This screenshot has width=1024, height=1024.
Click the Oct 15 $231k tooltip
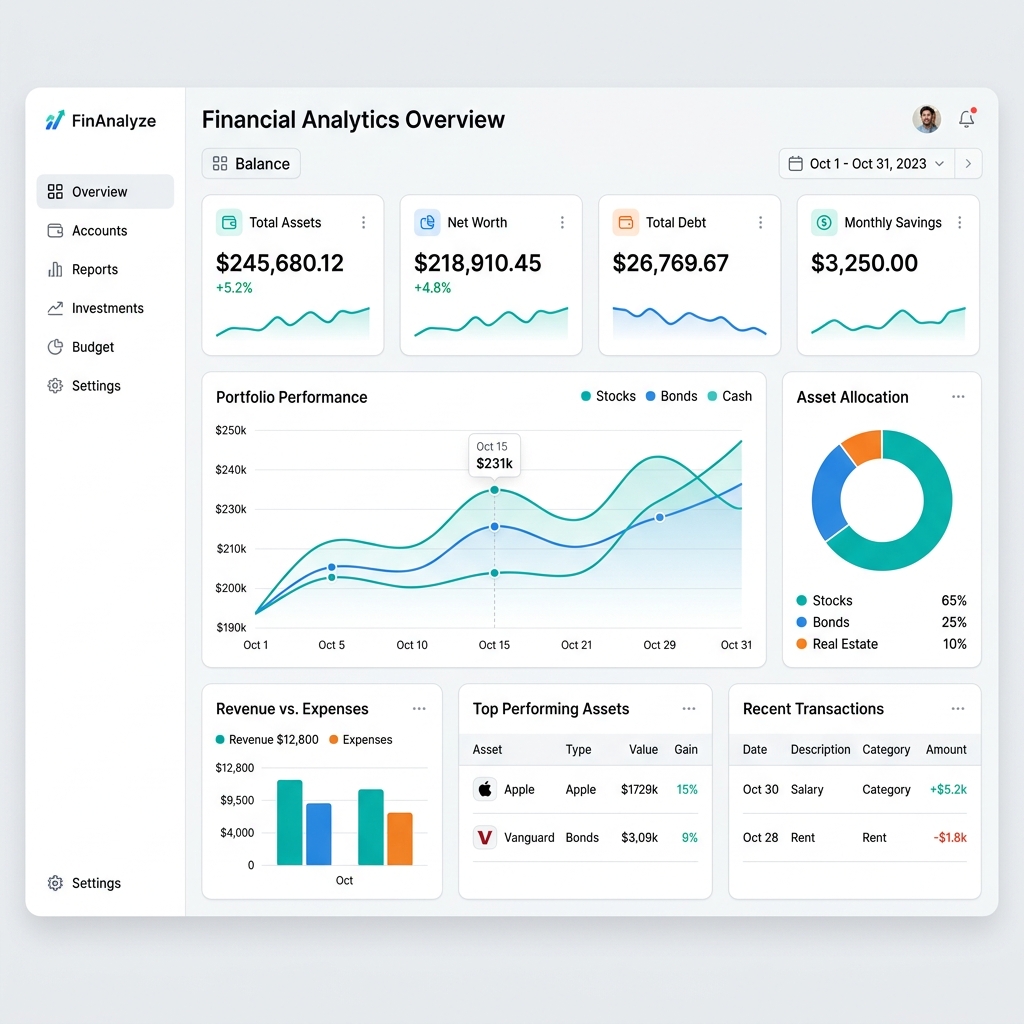click(494, 455)
